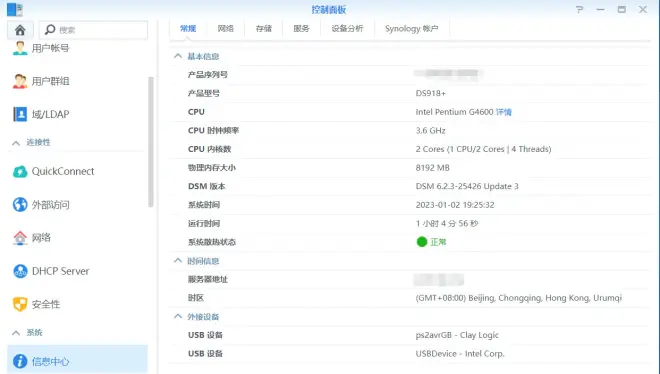
Task: Click the Control Panel window logo
Action: [x=15, y=9]
